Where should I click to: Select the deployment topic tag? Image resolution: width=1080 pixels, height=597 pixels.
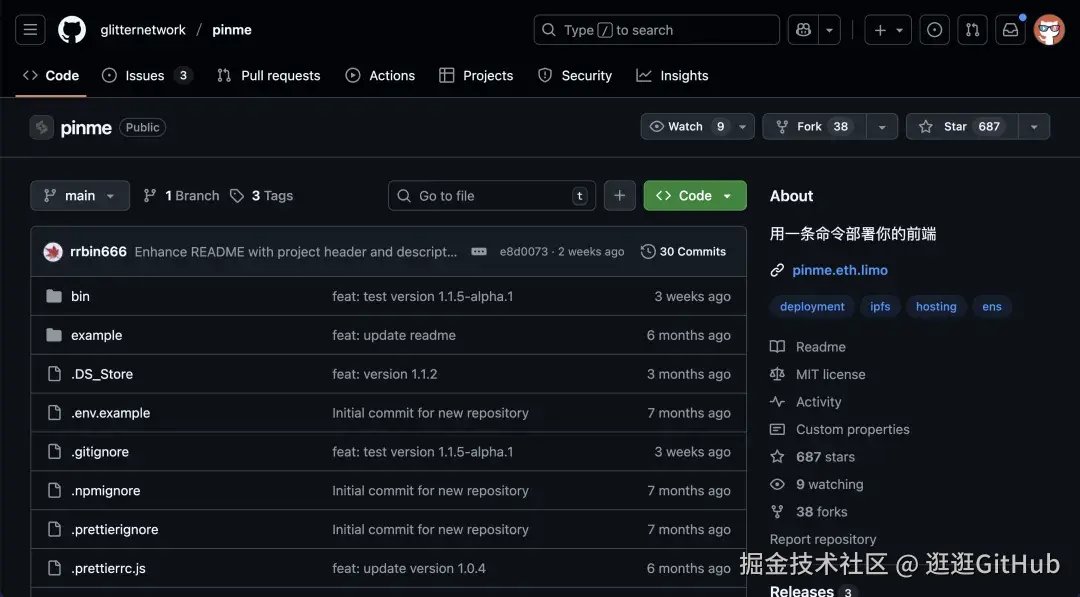click(x=812, y=306)
